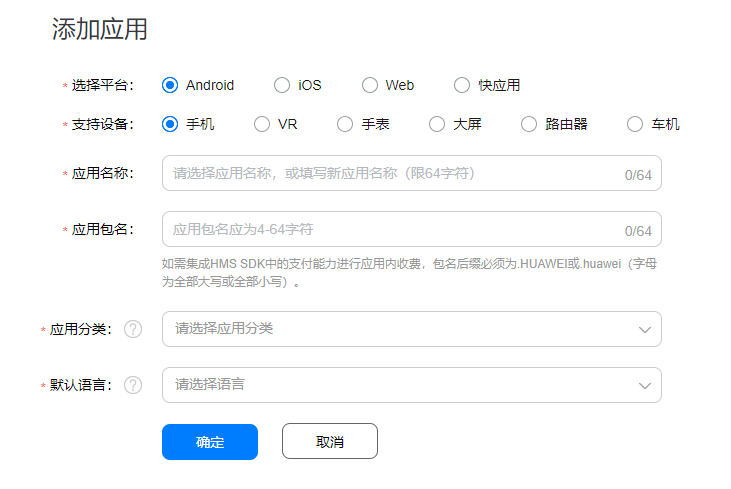Click the 0/64 counter in 应用名称 field
This screenshot has width=731, height=489.
click(638, 175)
